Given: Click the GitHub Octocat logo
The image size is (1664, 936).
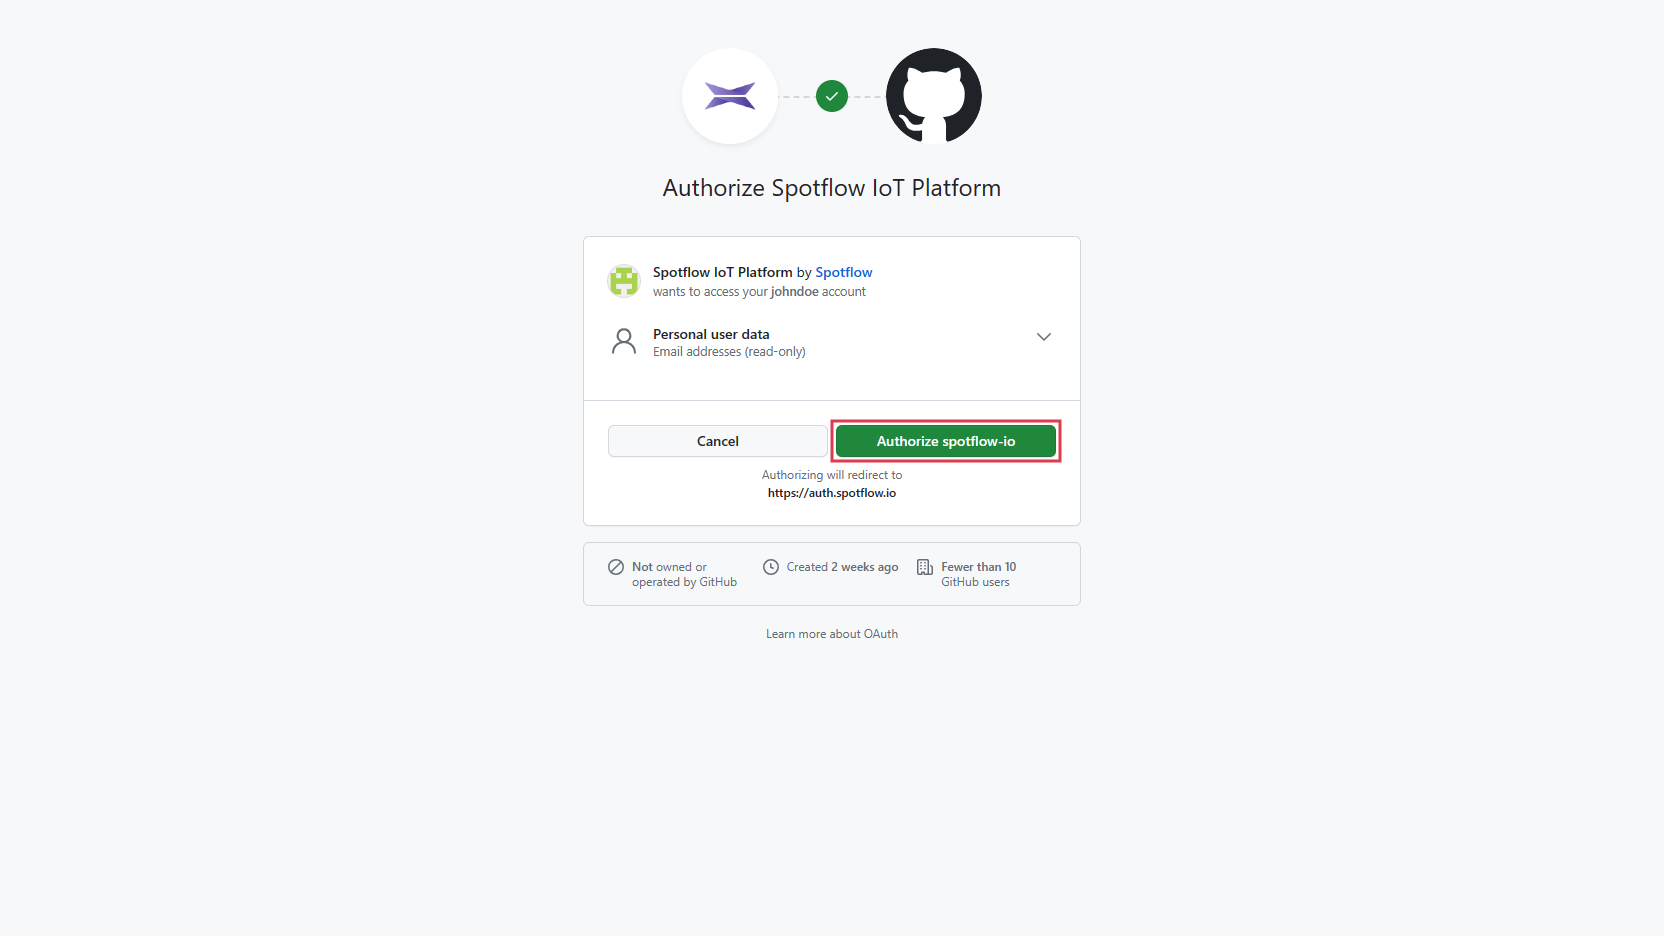Looking at the screenshot, I should [x=934, y=96].
